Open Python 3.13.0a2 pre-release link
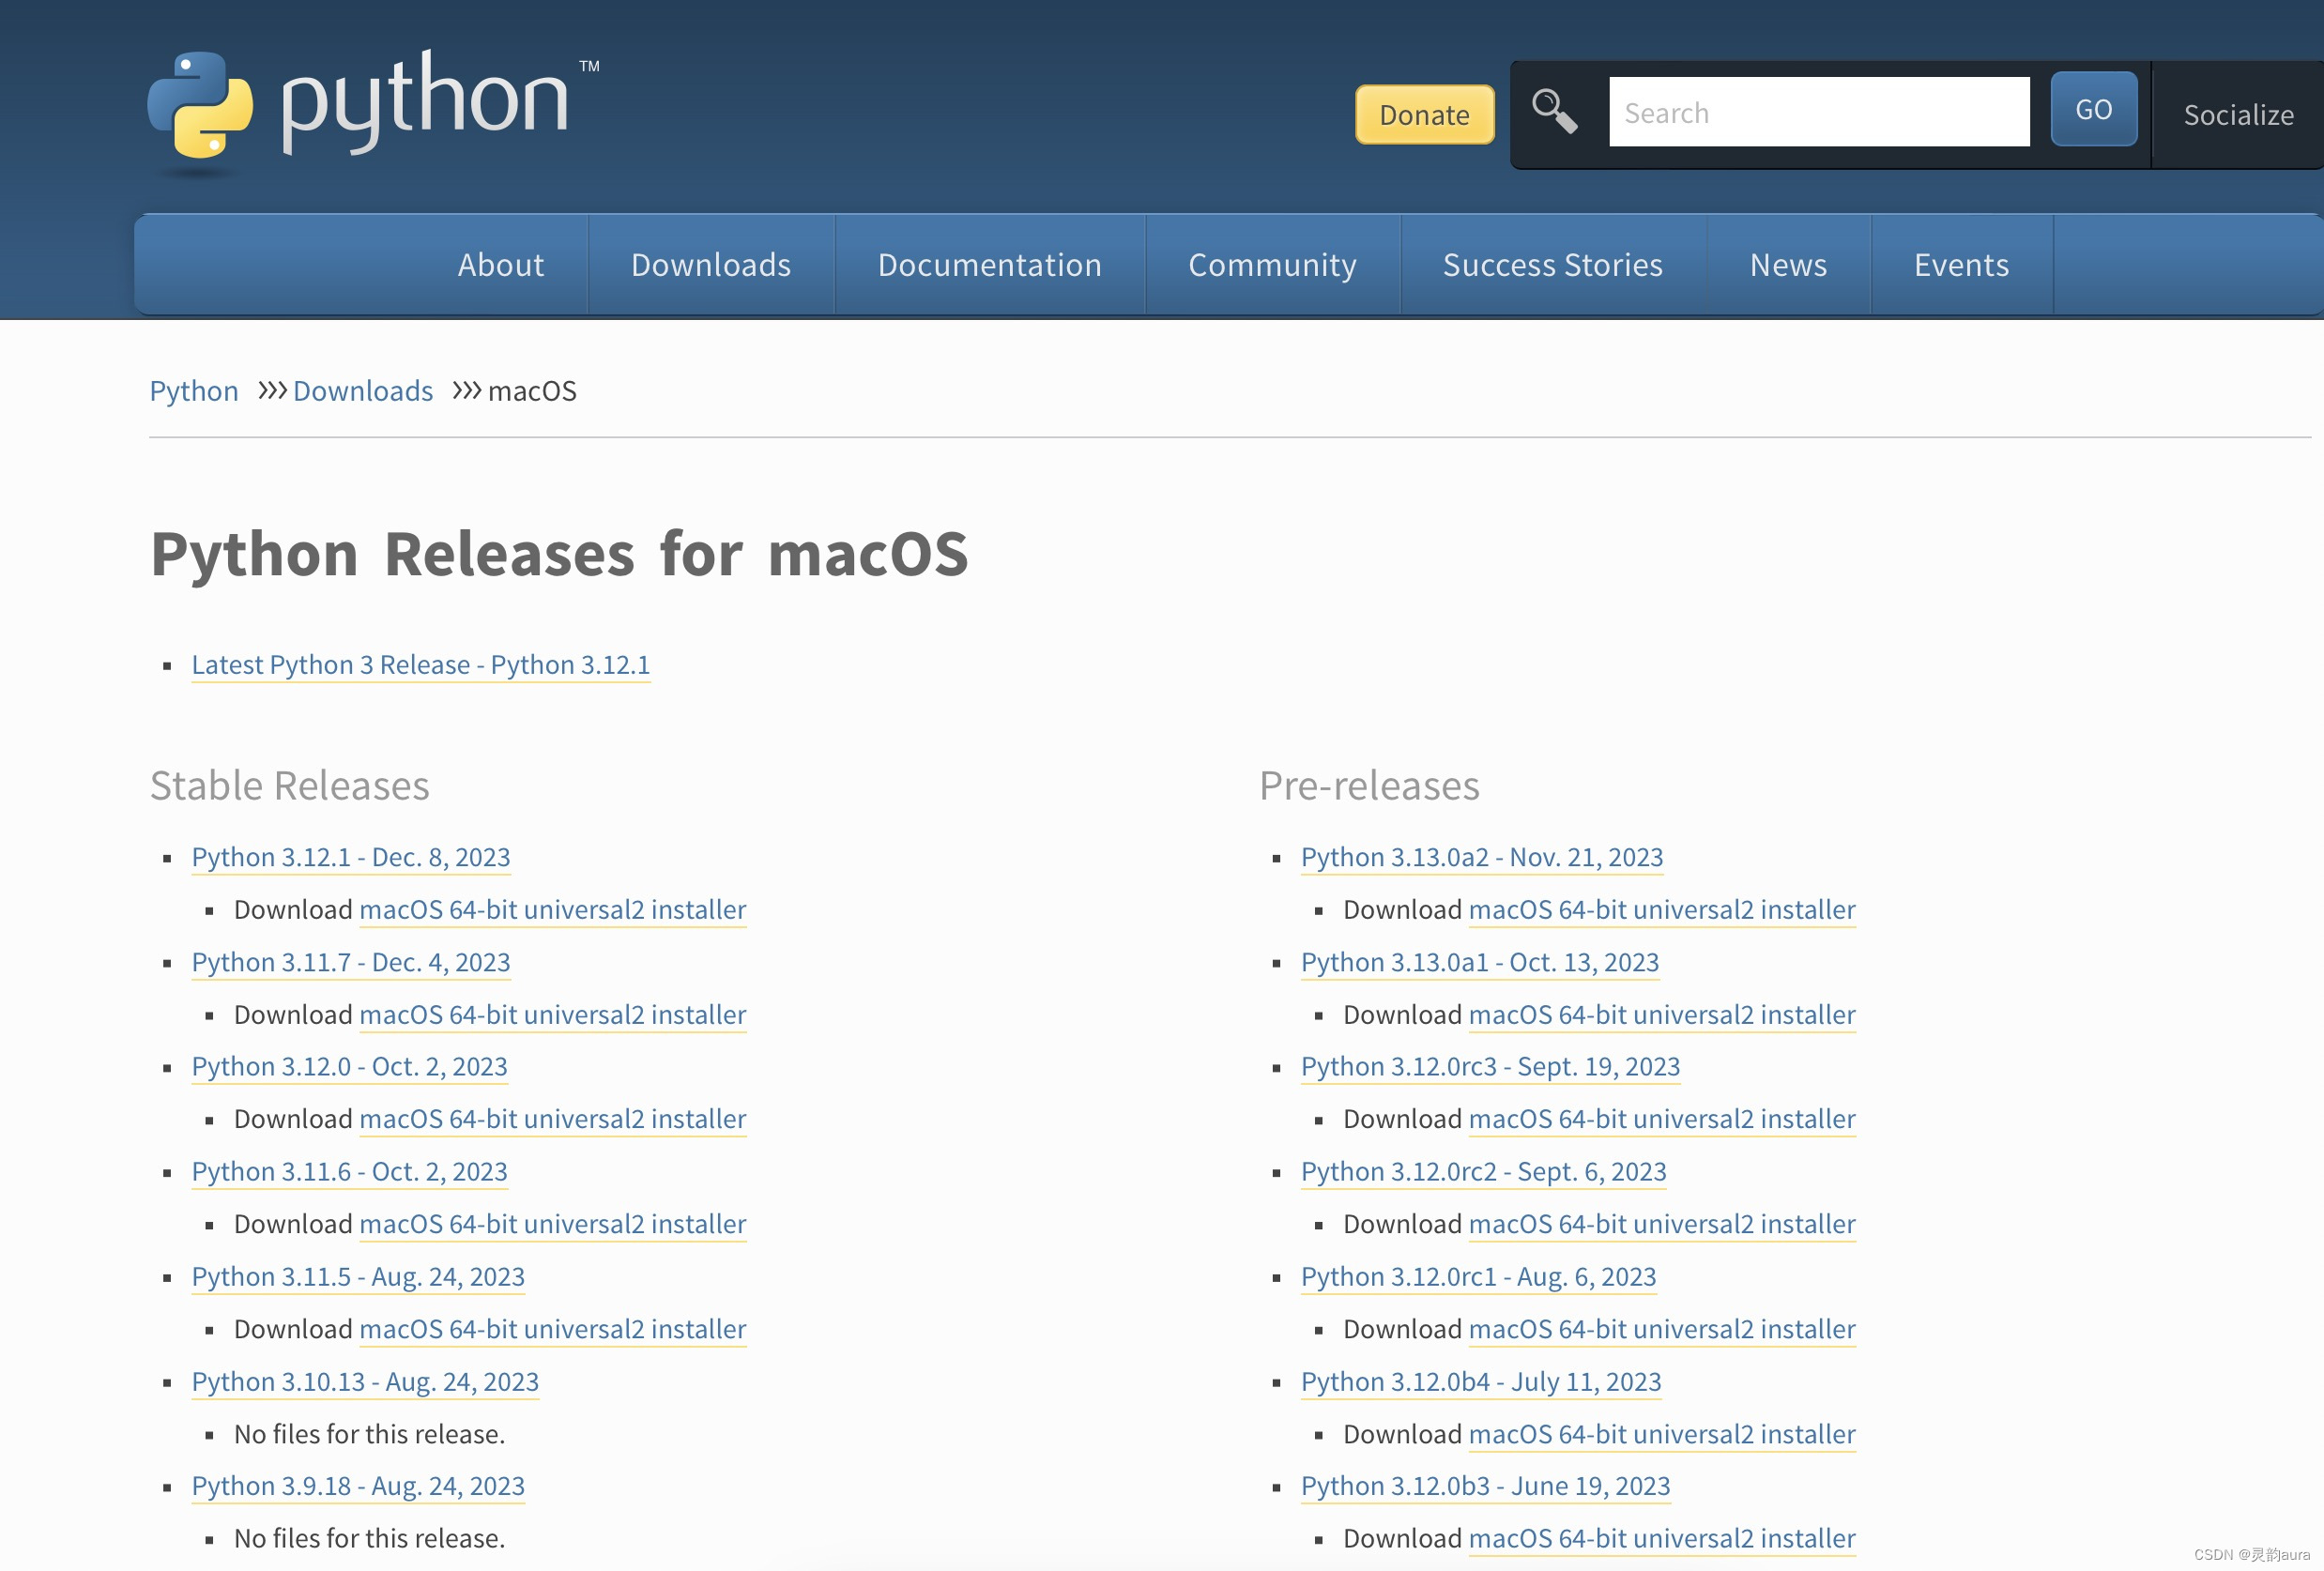 click(x=1481, y=857)
